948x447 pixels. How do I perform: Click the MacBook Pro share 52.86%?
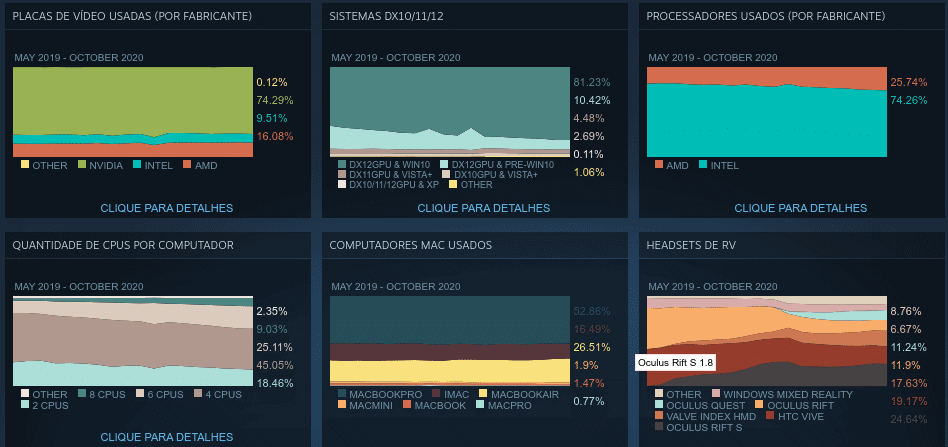pyautogui.click(x=592, y=312)
